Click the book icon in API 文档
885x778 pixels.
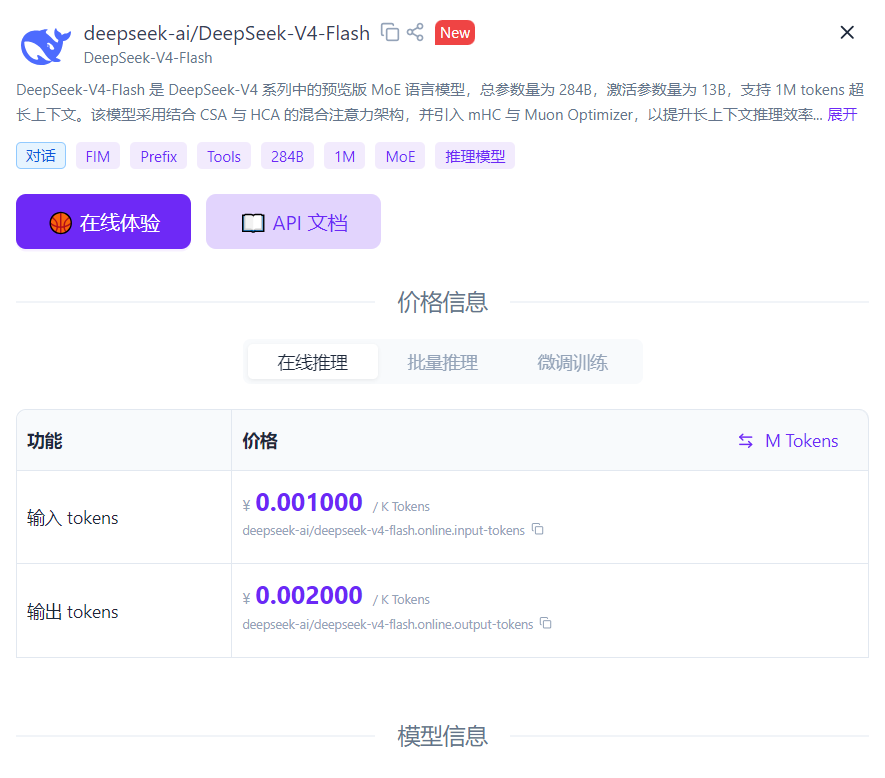coord(253,223)
